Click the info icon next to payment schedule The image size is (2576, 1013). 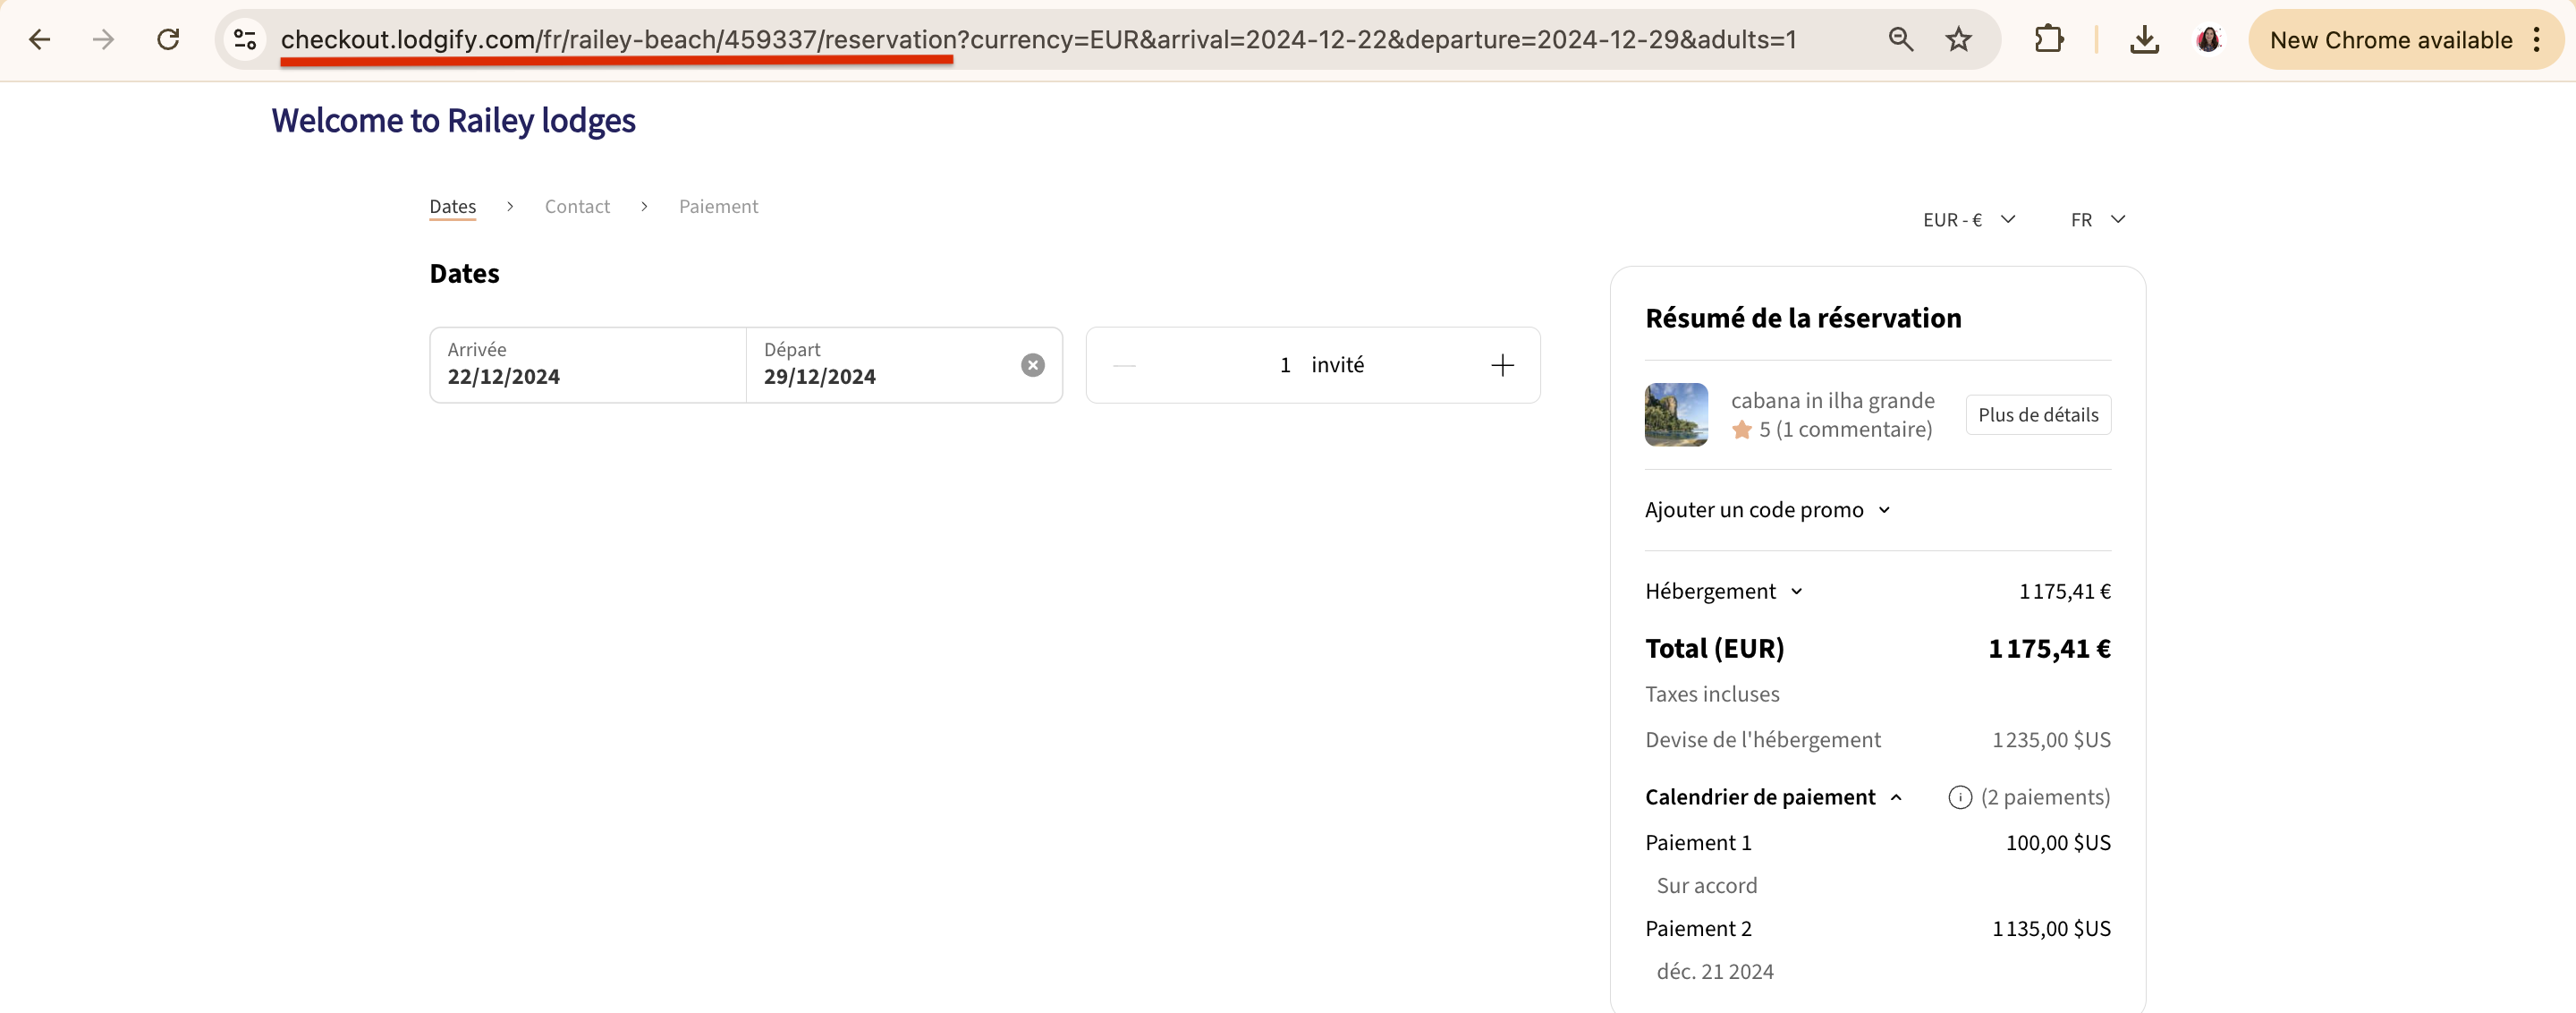[1960, 797]
